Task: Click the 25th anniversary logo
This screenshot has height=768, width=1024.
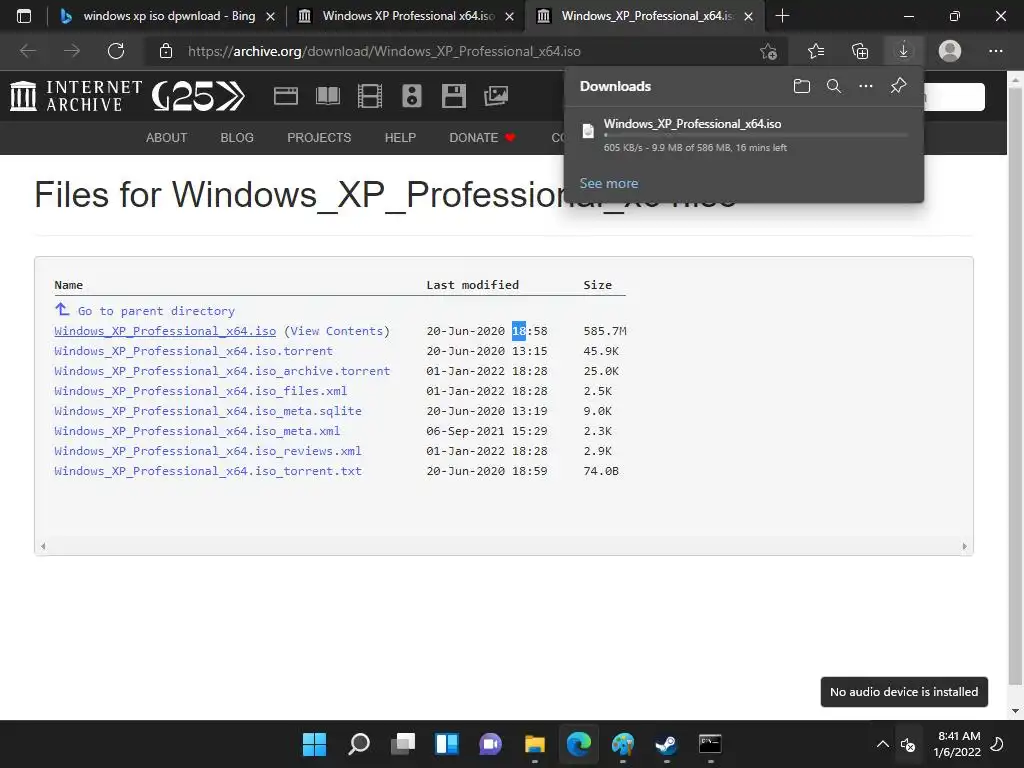Action: click(199, 96)
